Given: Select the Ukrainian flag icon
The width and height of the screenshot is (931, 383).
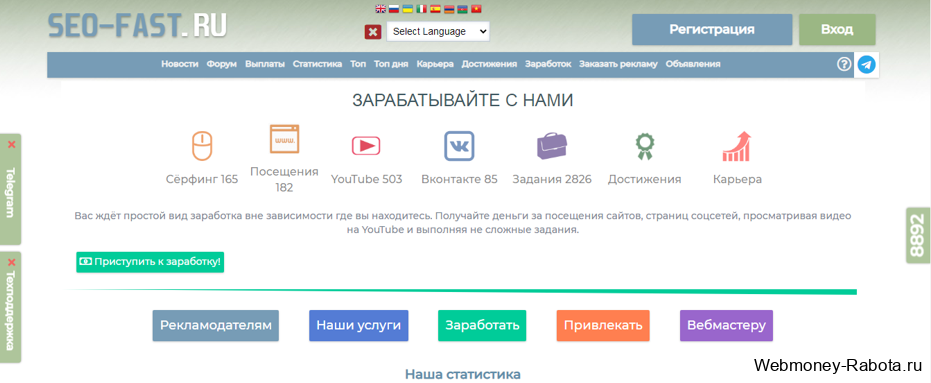Looking at the screenshot, I should click(x=408, y=9).
